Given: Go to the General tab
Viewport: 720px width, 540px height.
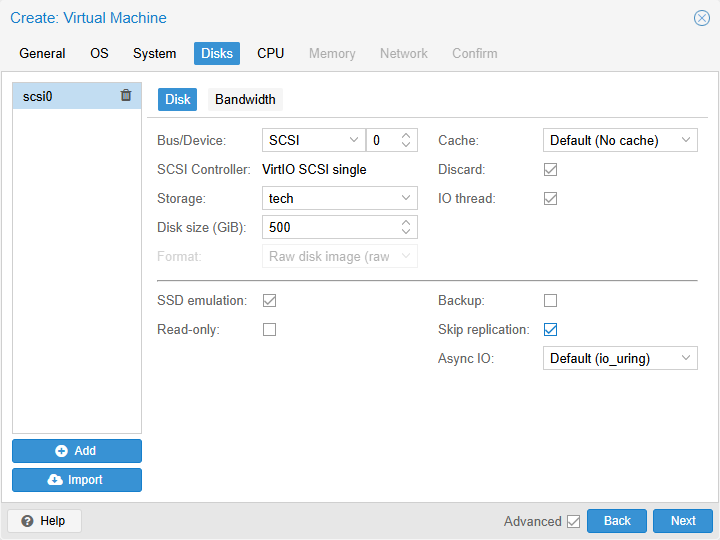Looking at the screenshot, I should pos(42,53).
